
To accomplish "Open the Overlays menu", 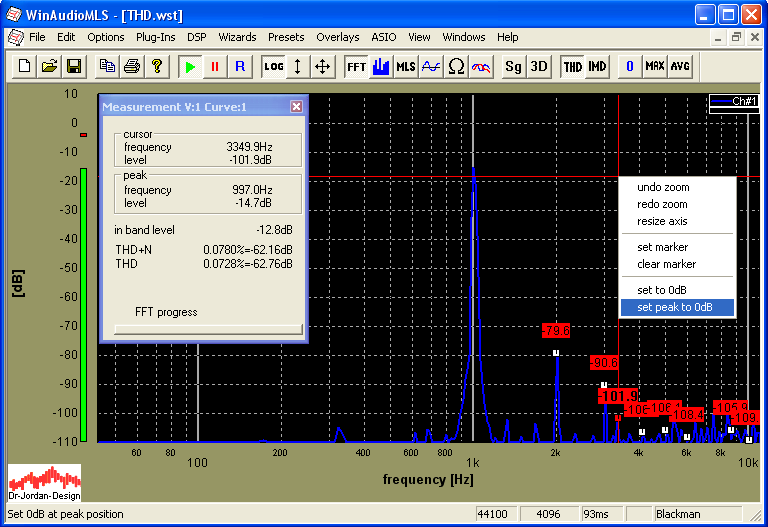I will point(337,37).
